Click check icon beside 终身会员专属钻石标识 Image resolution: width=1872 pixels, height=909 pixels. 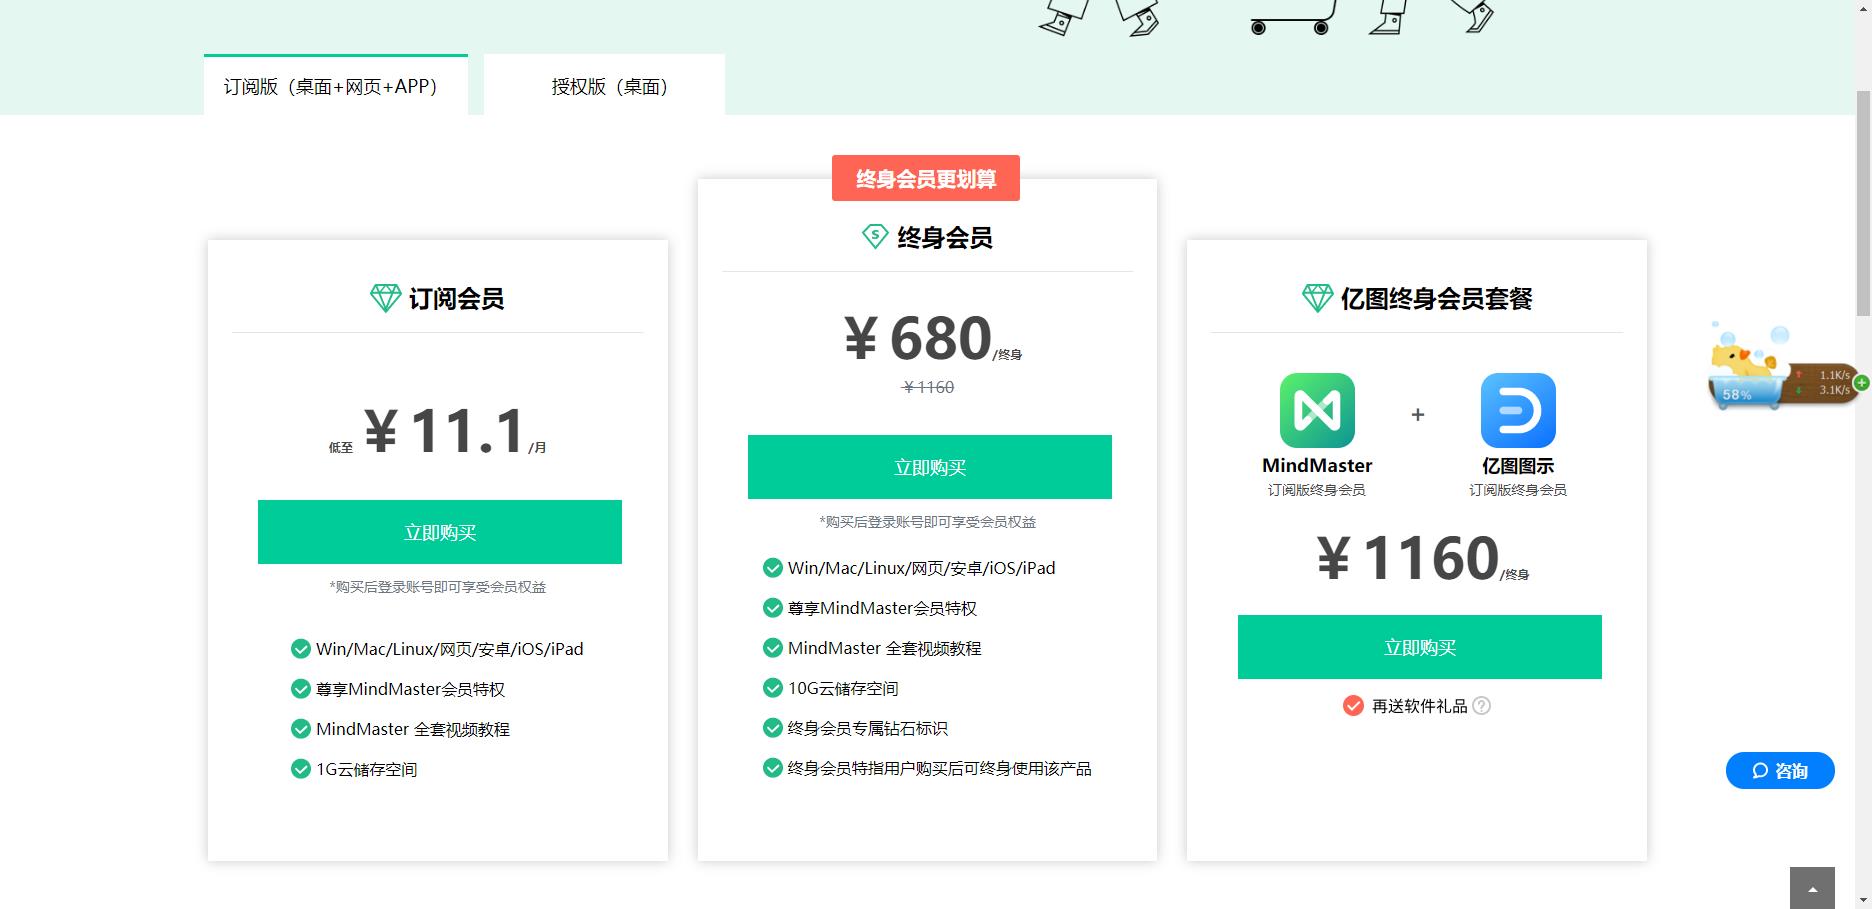point(772,728)
